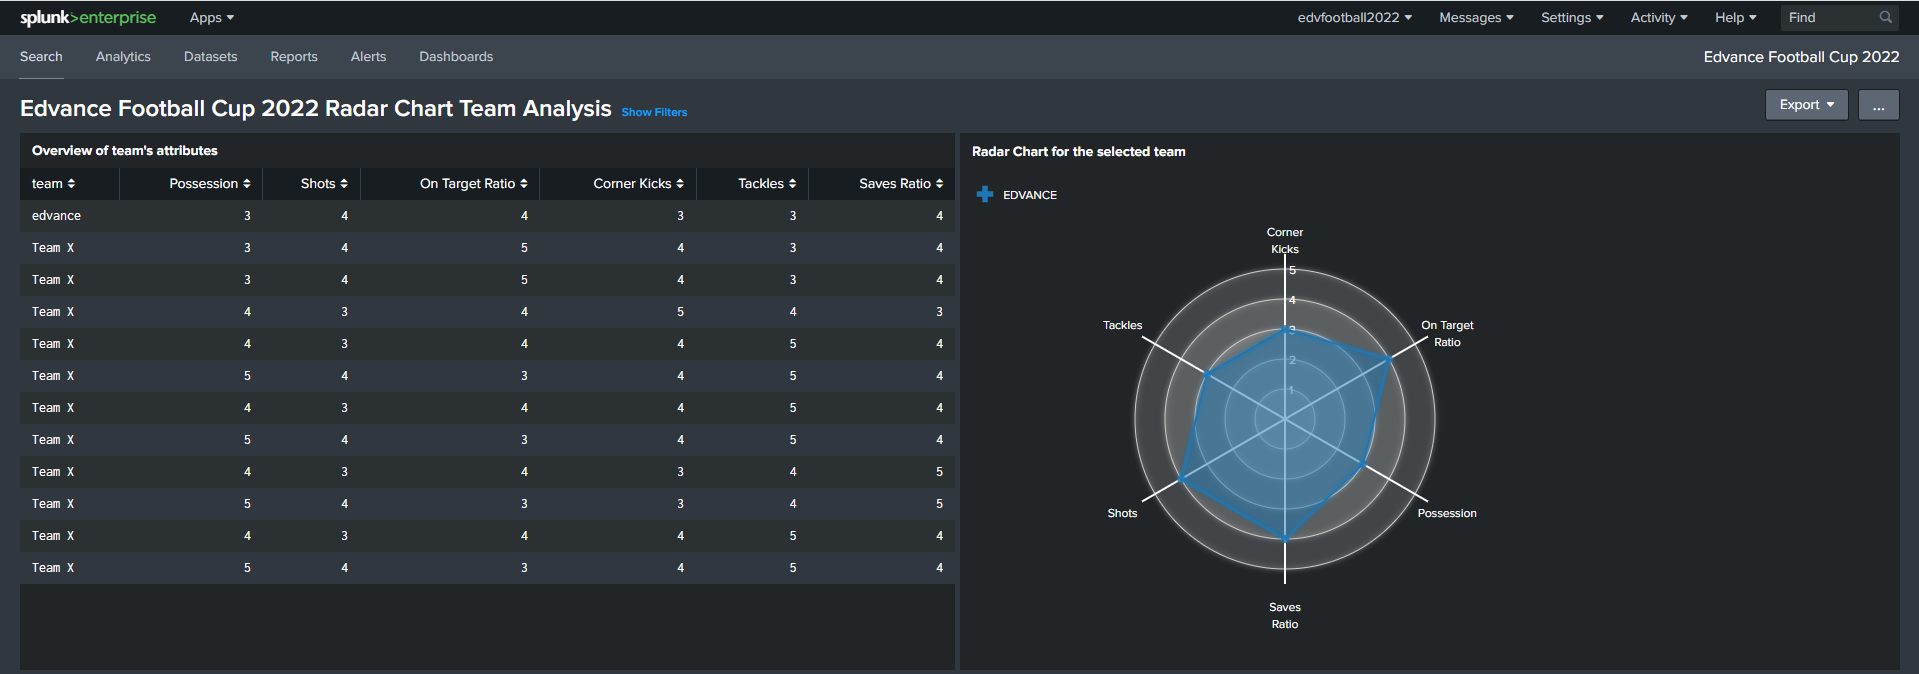Click the Edvance Football Cup 2022 app label
Image resolution: width=1919 pixels, height=674 pixels.
[x=1801, y=57]
